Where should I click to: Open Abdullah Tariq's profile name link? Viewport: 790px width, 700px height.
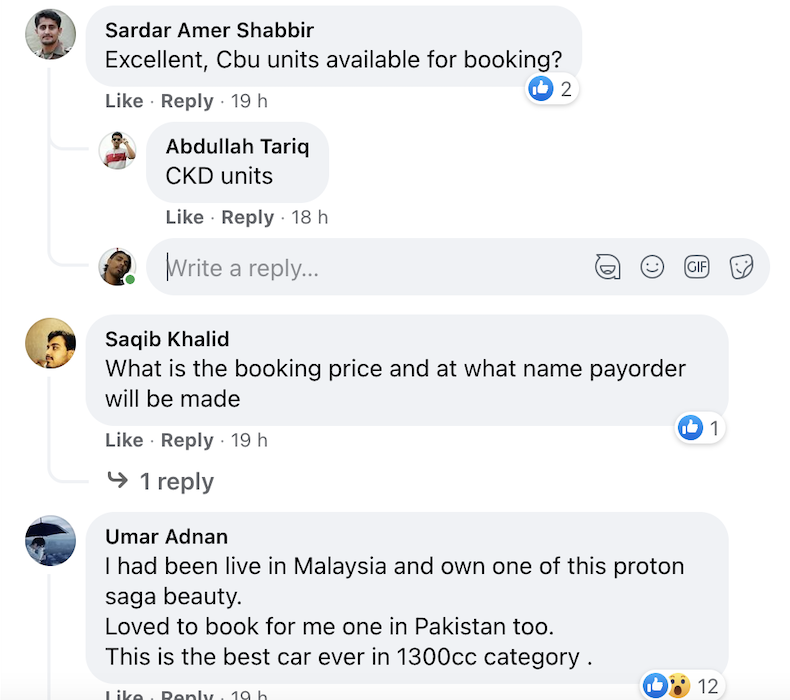pos(237,146)
